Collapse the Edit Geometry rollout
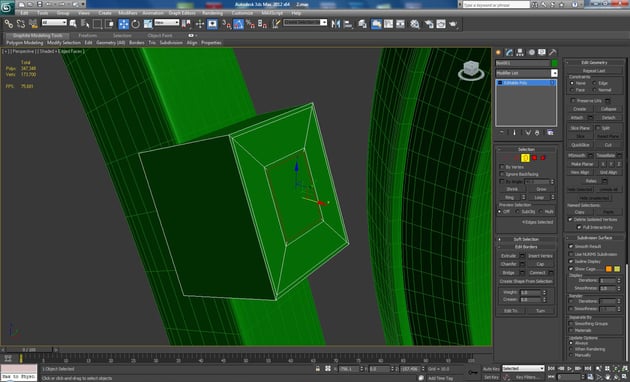Screen dimensions: 630x382 [594, 62]
